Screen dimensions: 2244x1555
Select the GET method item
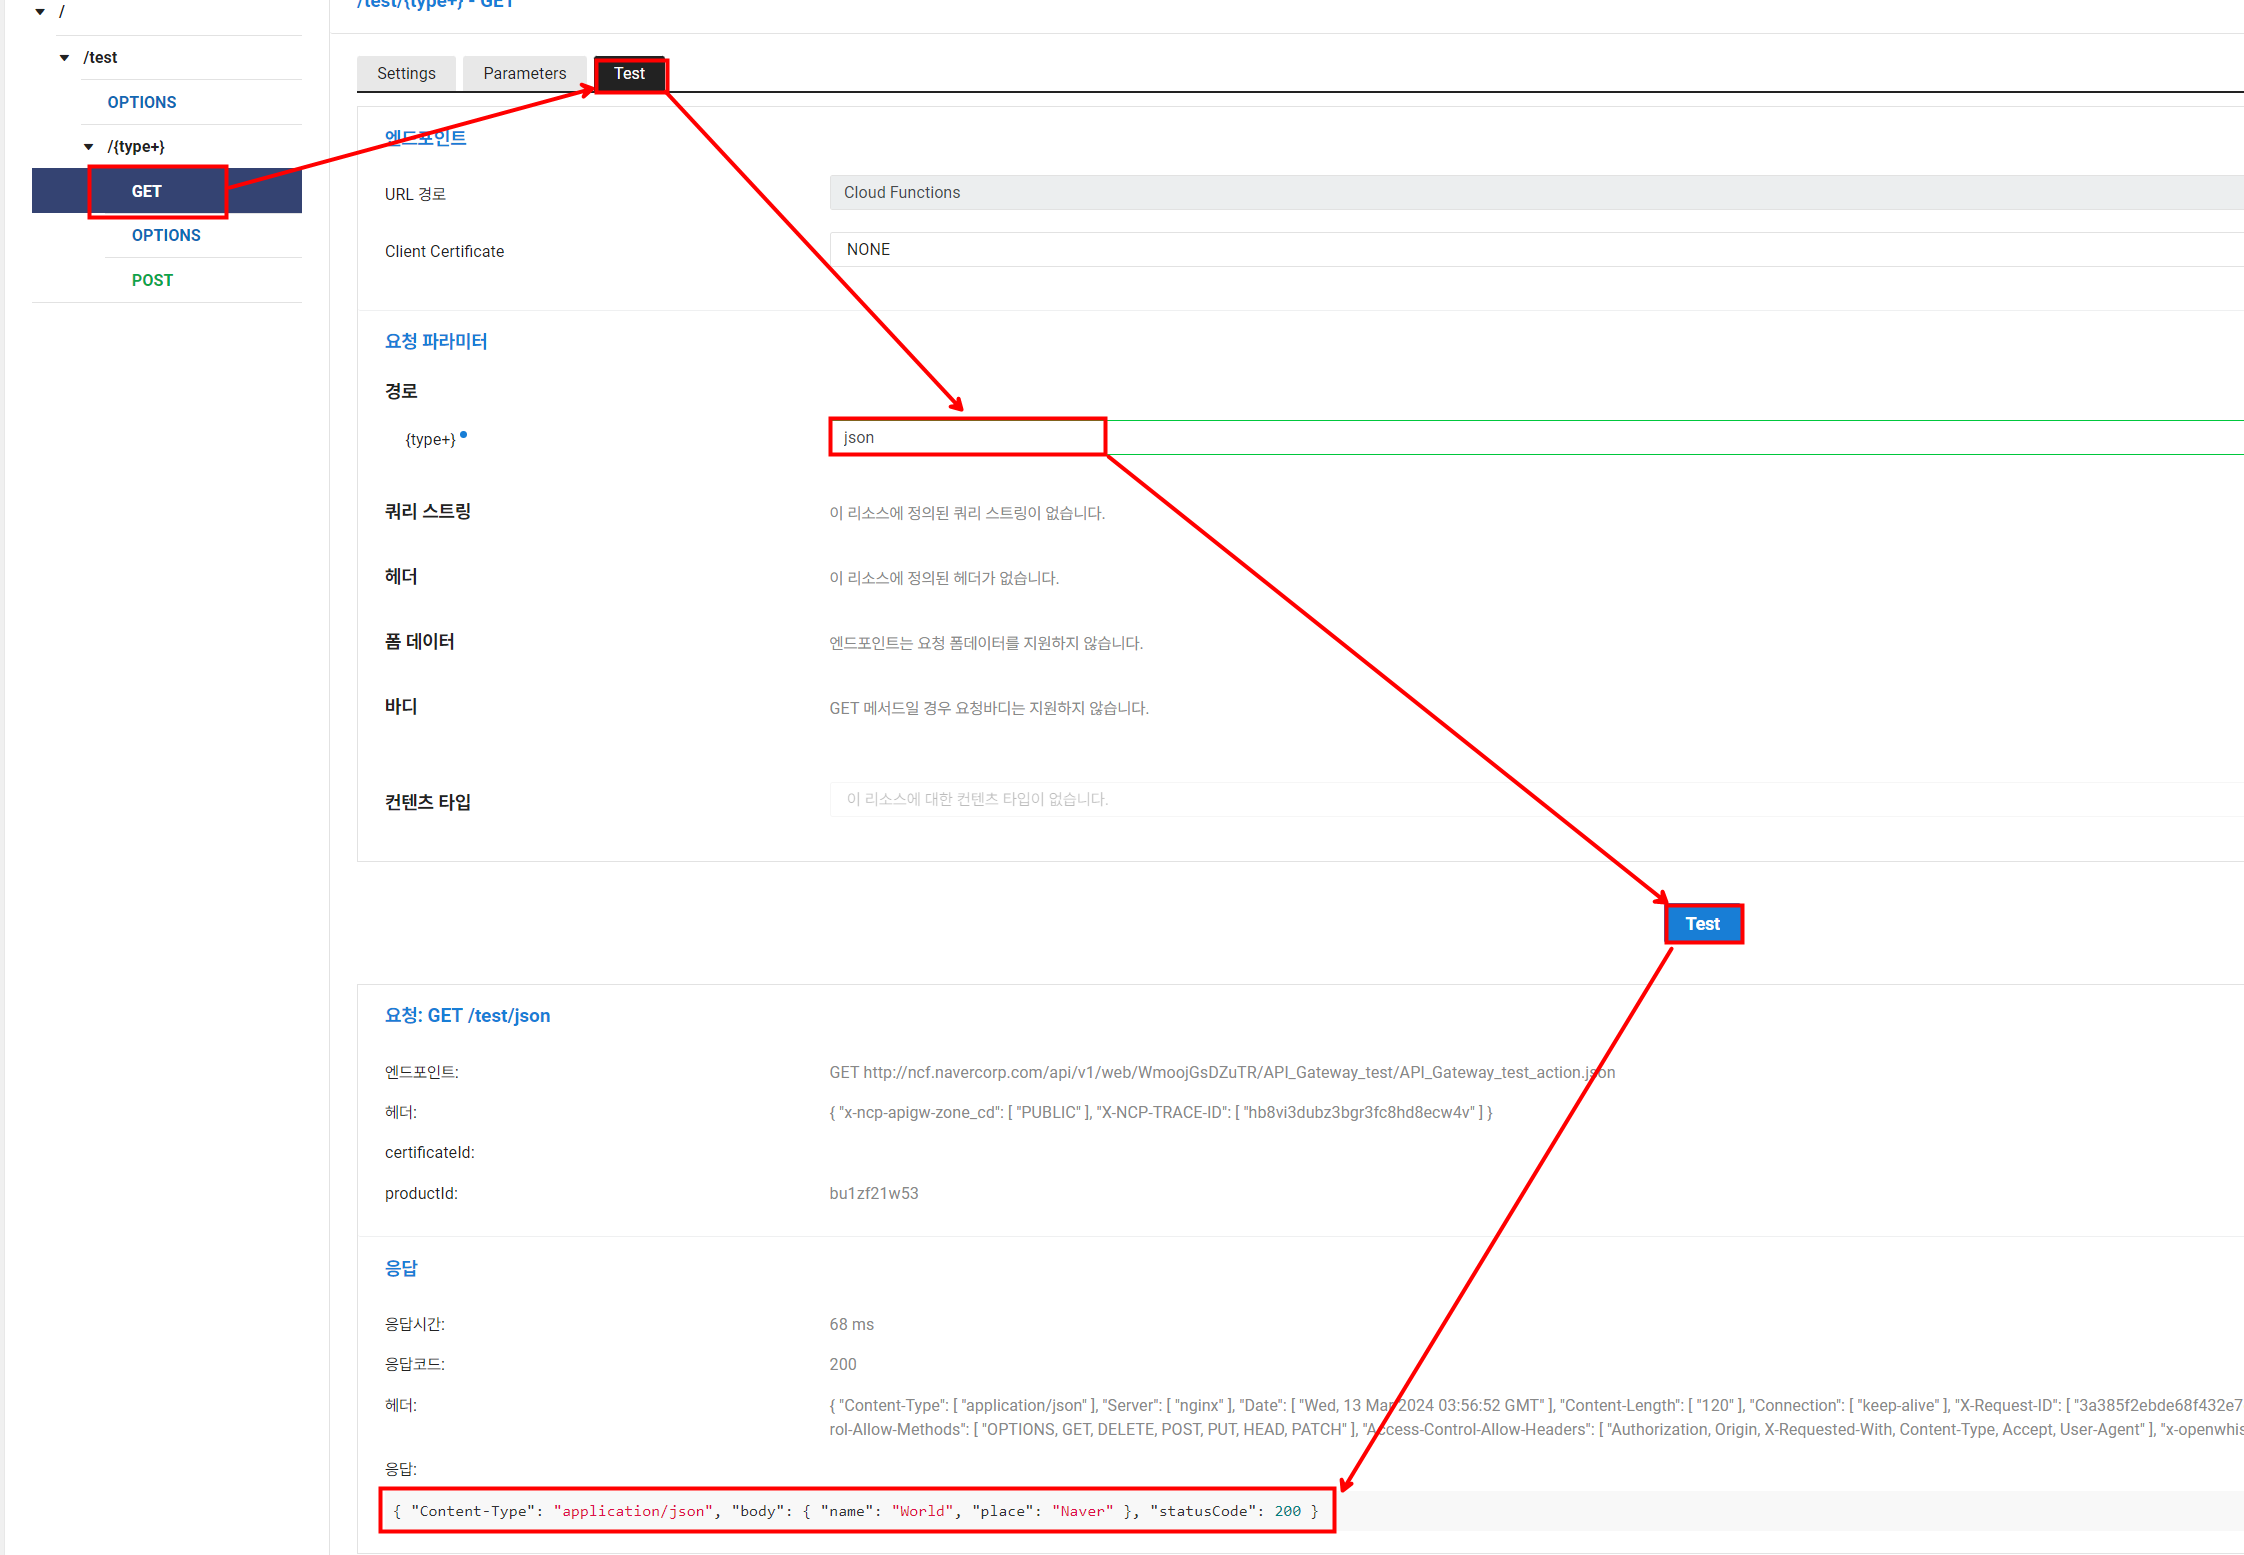point(147,191)
